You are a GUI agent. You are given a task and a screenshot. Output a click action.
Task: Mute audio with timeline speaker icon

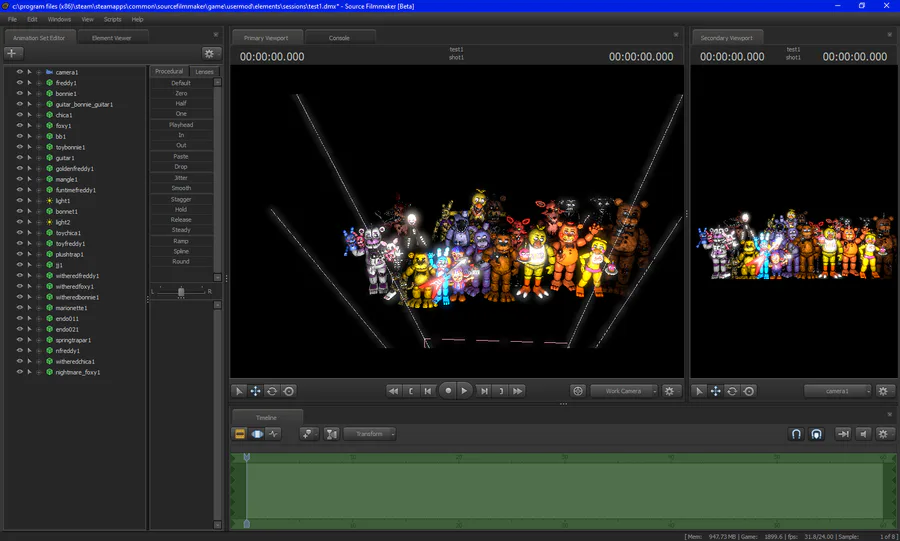(x=863, y=434)
